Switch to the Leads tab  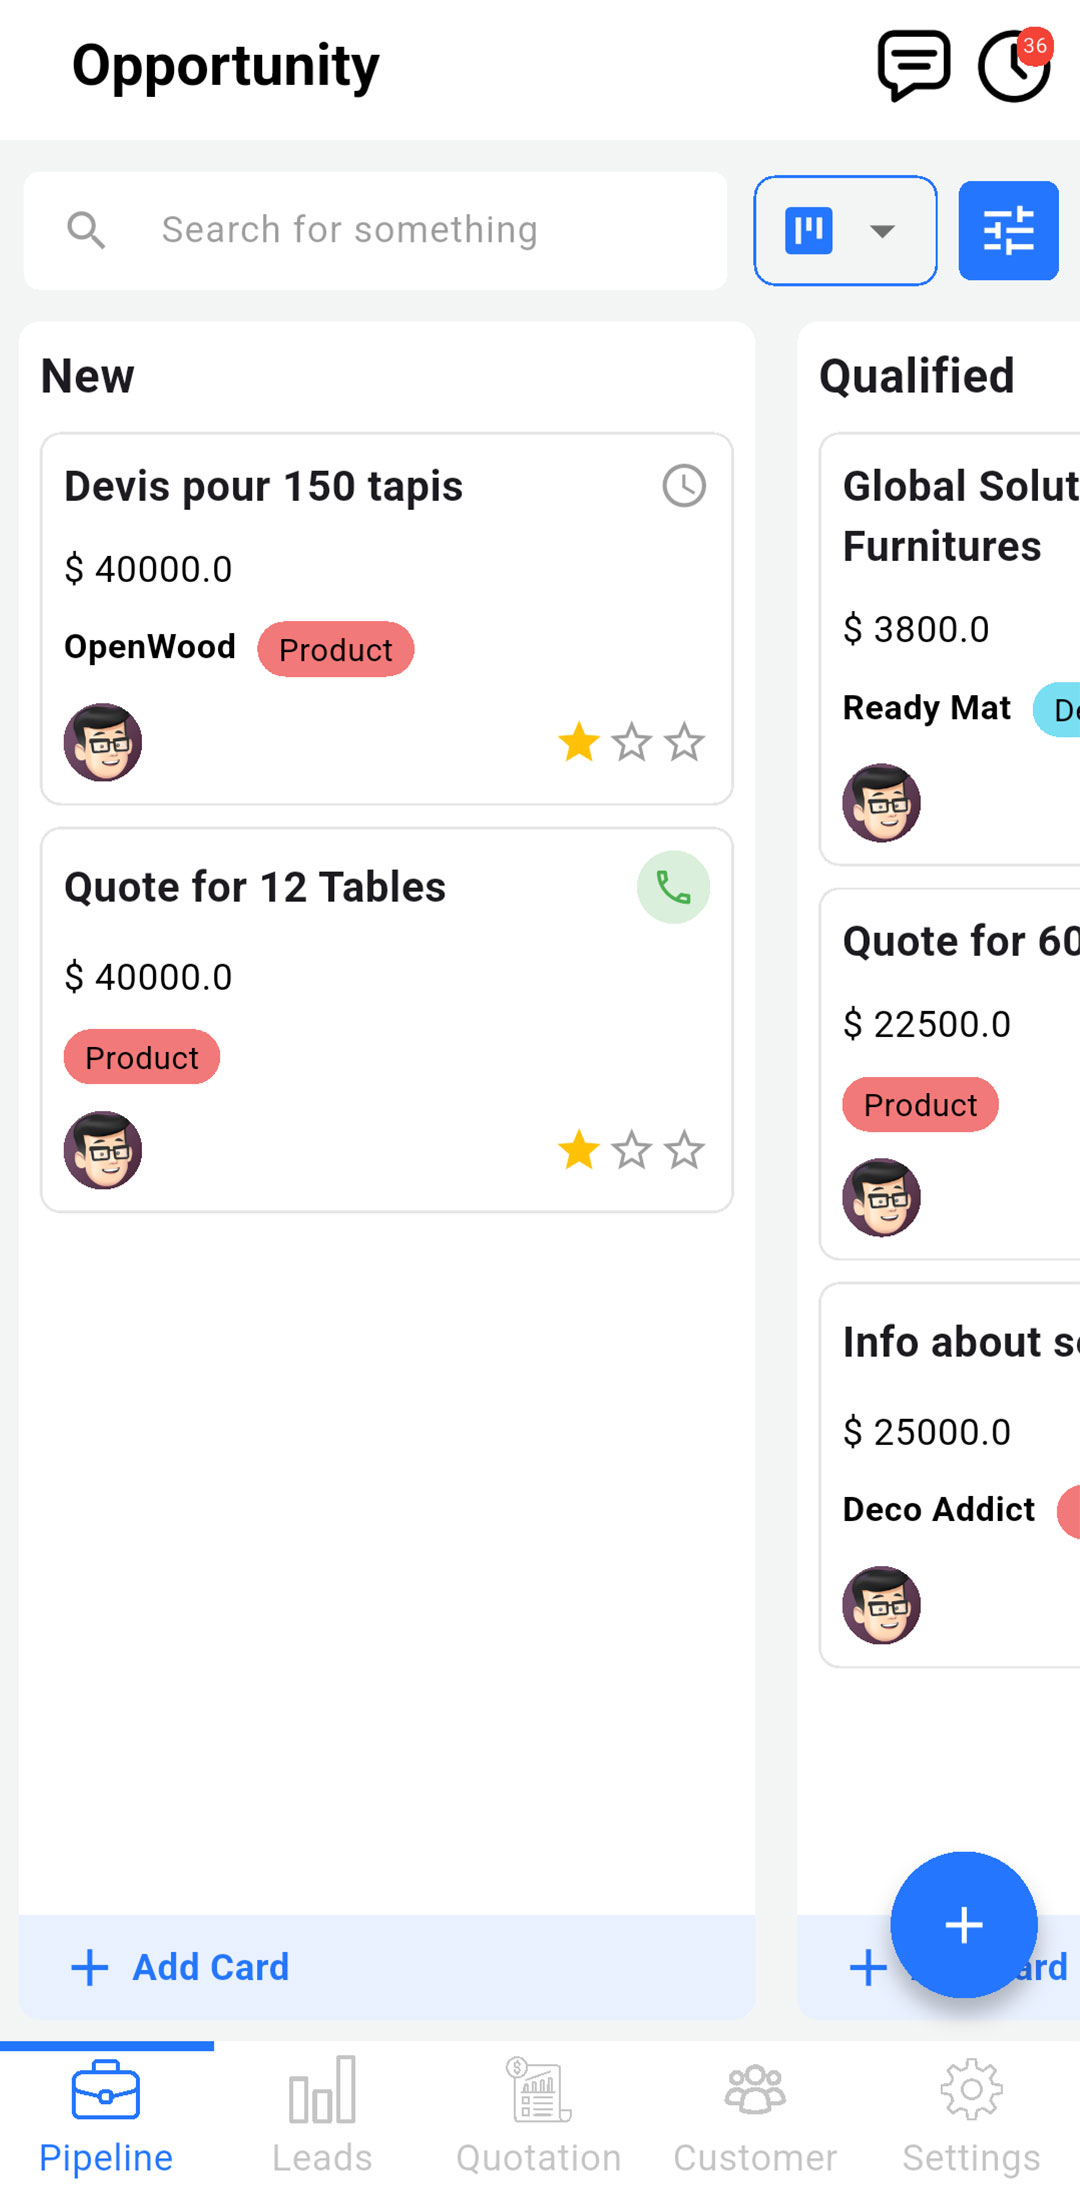tap(322, 2116)
